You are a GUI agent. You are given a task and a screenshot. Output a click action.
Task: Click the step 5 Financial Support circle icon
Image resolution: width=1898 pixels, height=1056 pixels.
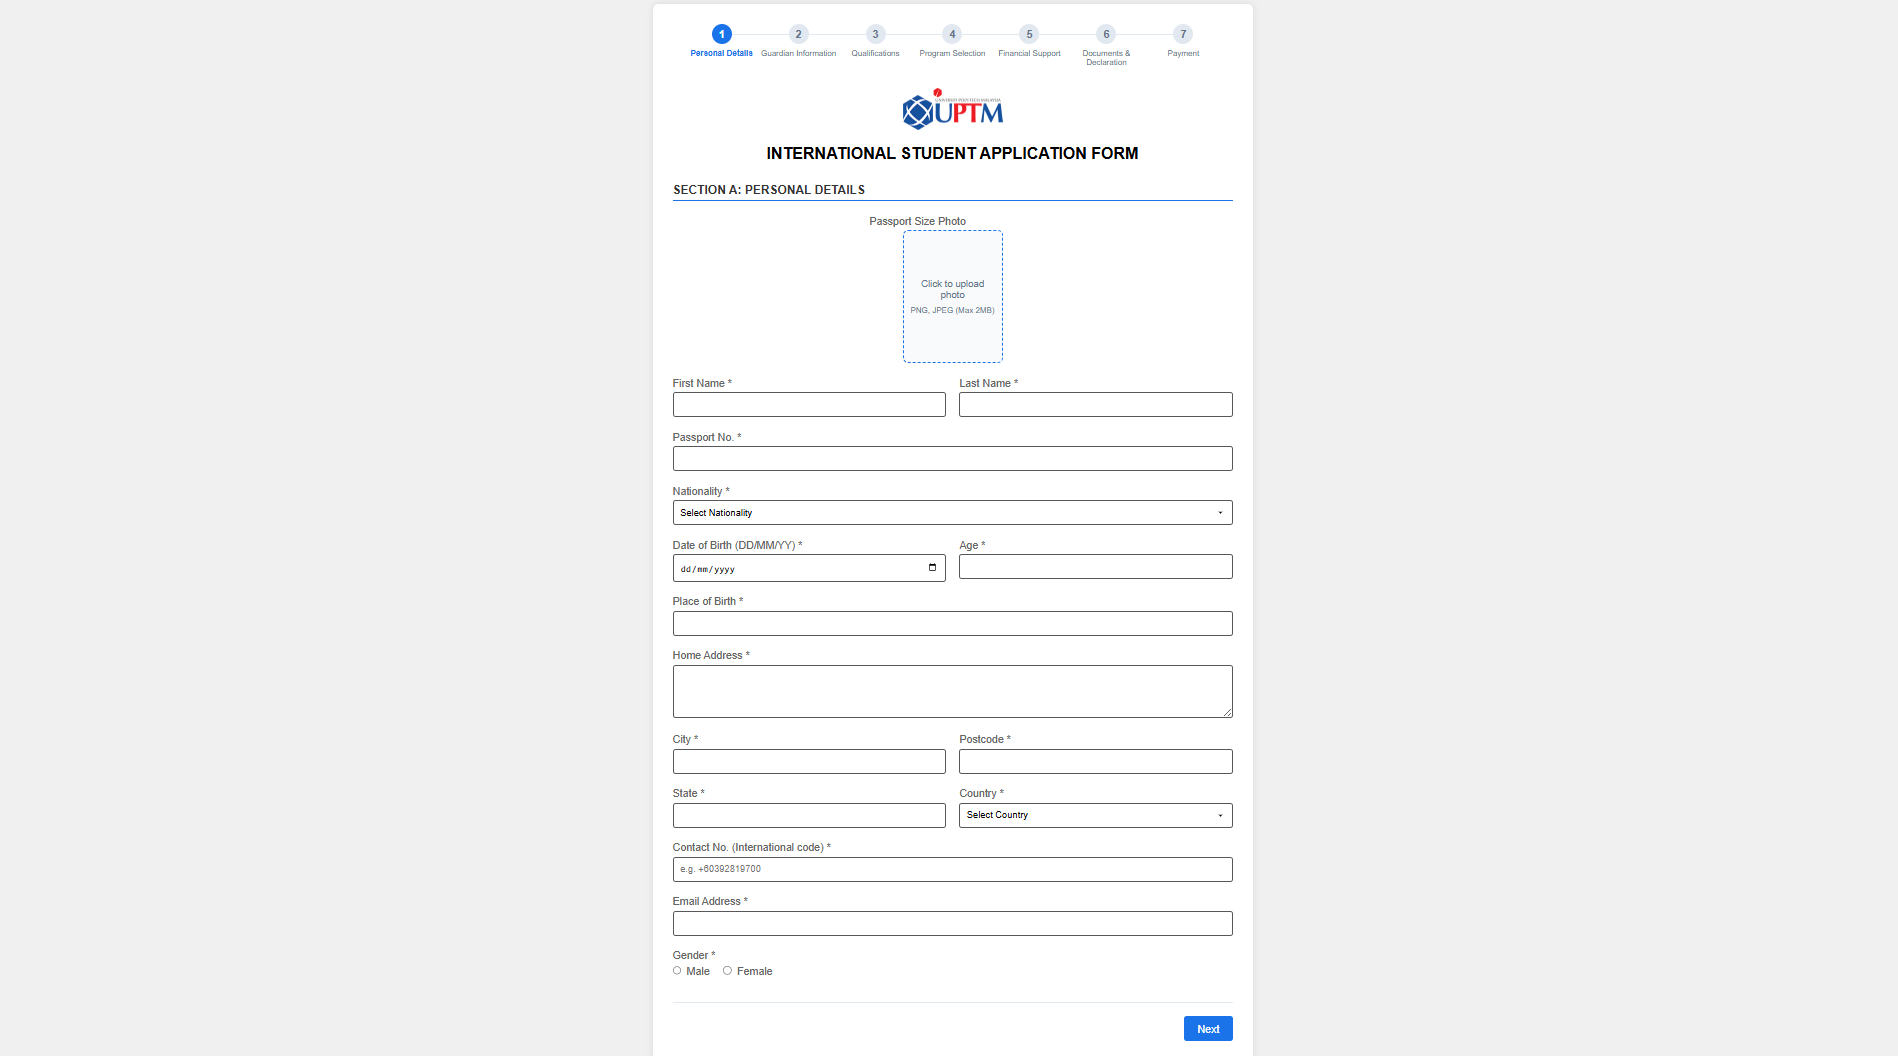point(1029,34)
